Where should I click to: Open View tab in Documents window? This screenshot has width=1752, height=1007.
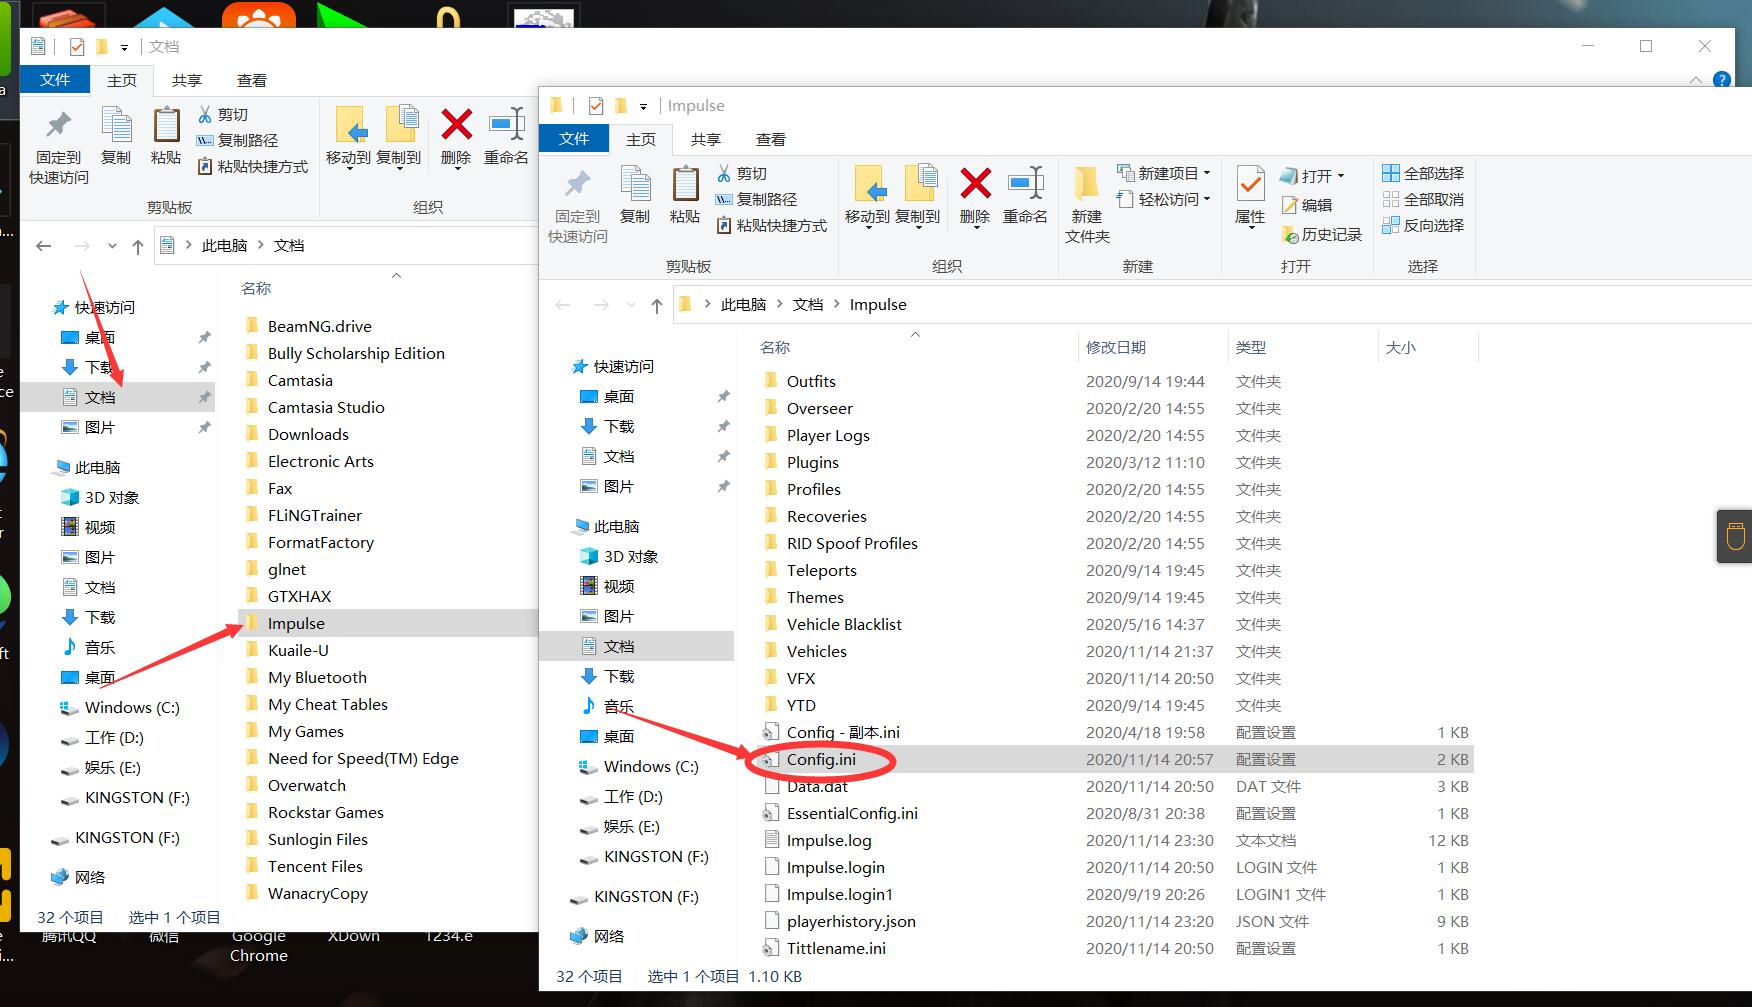point(252,80)
